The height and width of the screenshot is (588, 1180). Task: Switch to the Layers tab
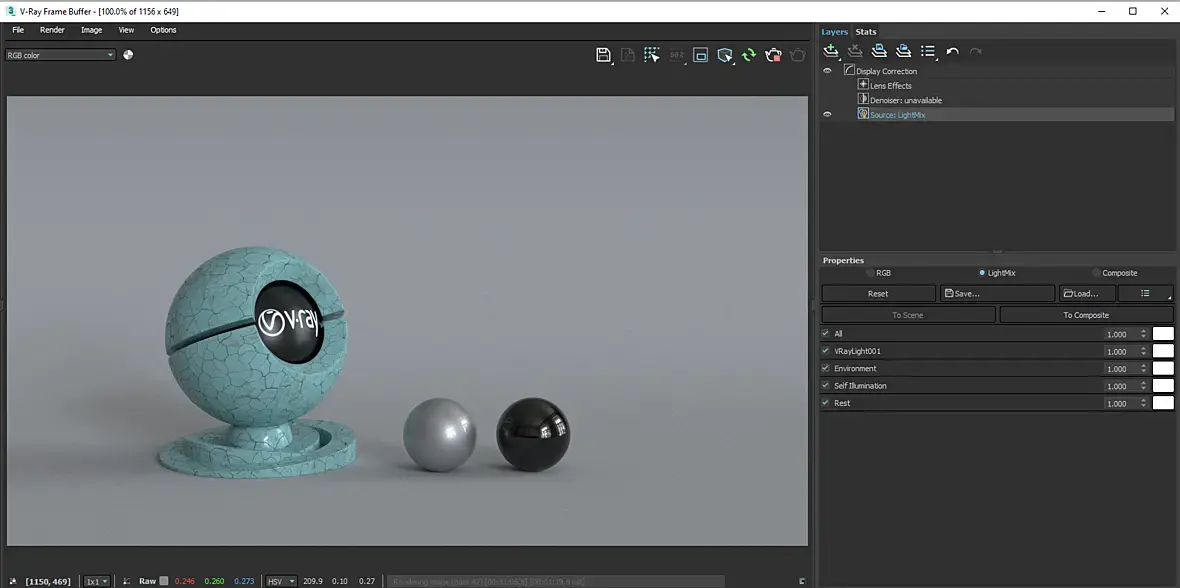(835, 32)
